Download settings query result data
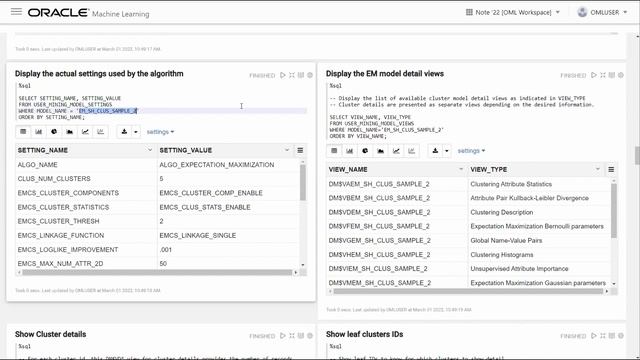 tap(124, 132)
